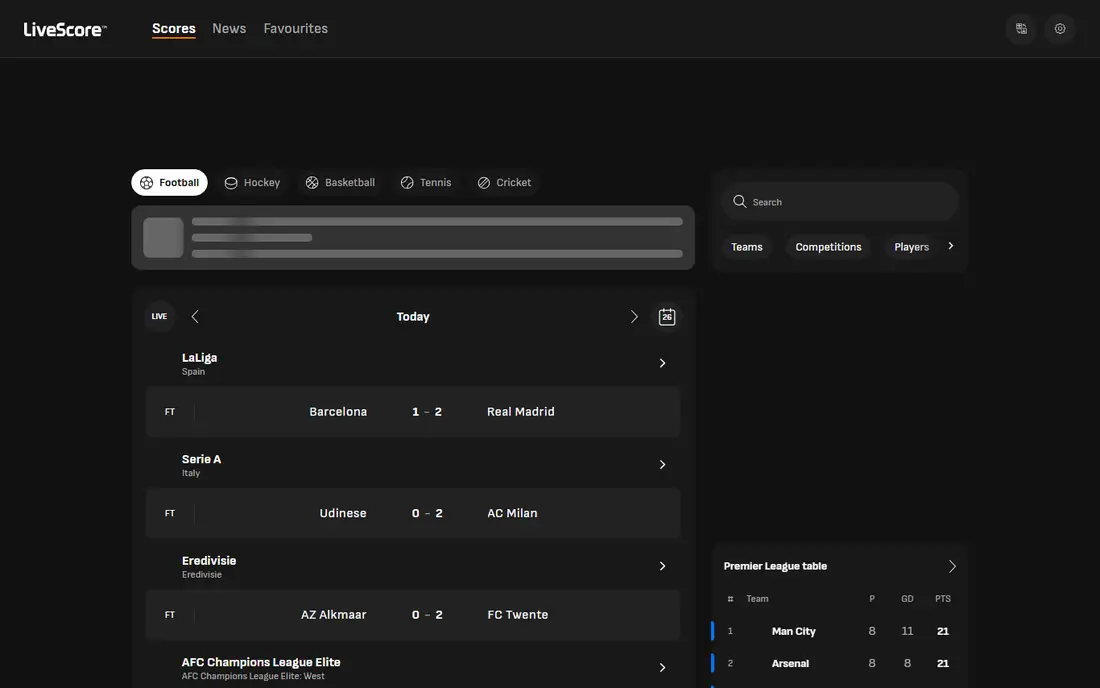Open the calendar date picker icon

coord(666,317)
